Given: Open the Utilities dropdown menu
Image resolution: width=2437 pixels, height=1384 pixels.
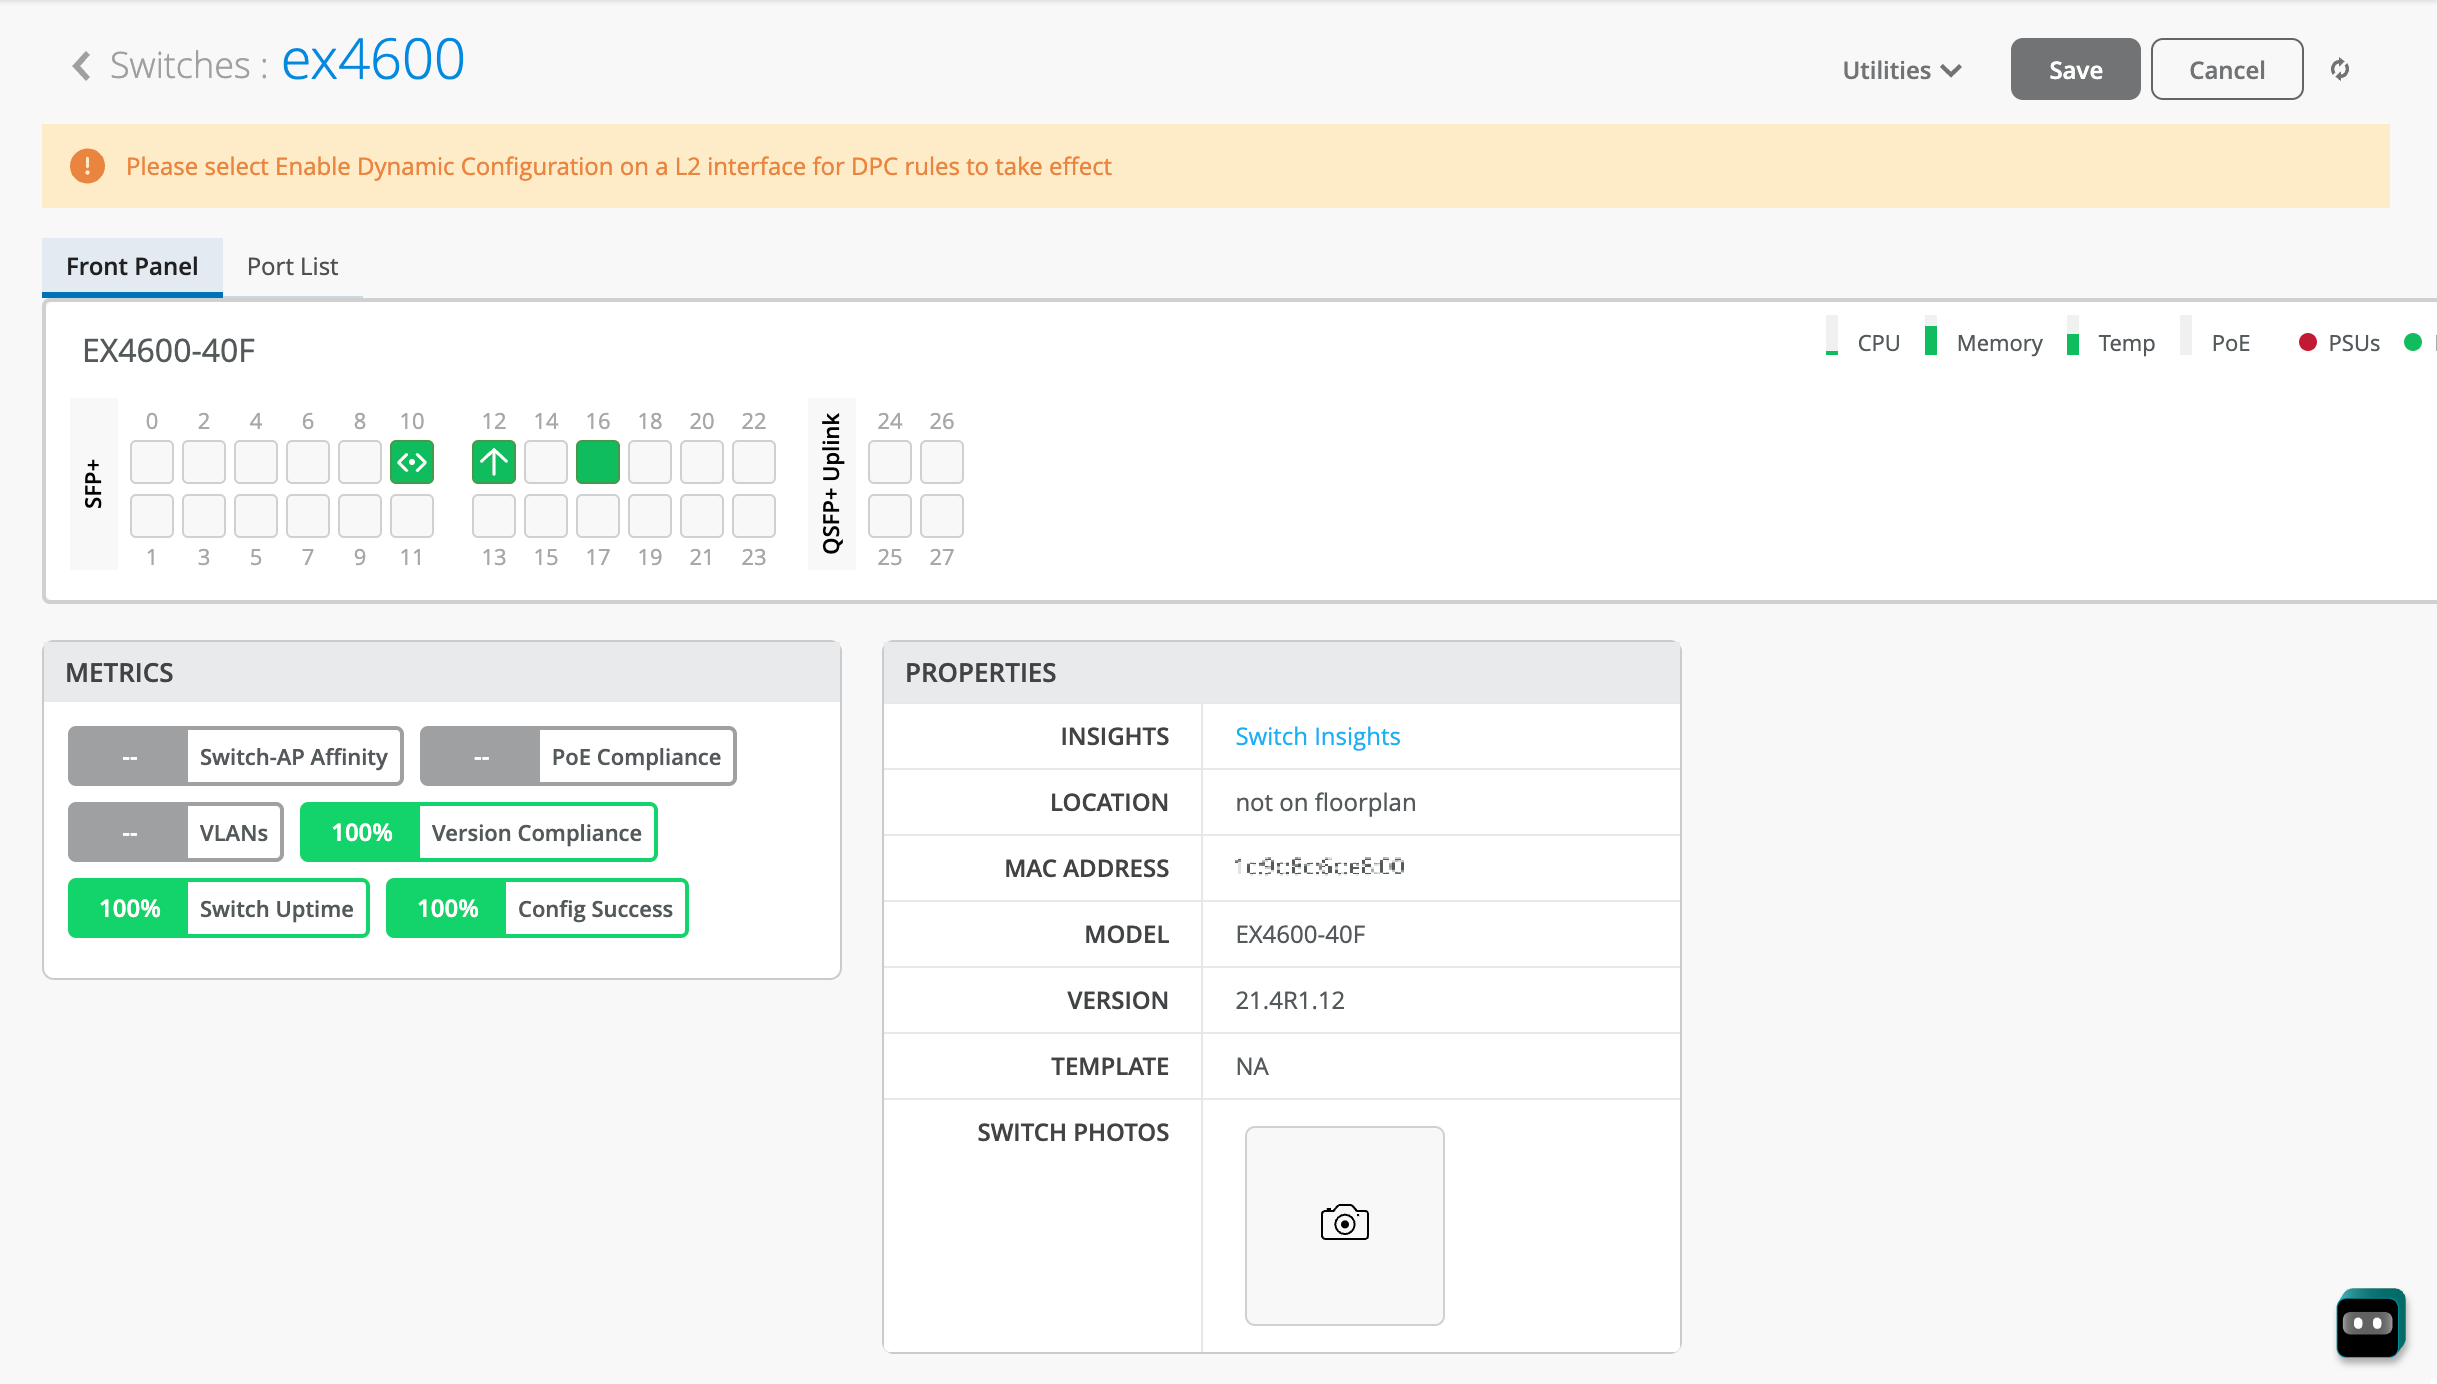Looking at the screenshot, I should 1901,70.
